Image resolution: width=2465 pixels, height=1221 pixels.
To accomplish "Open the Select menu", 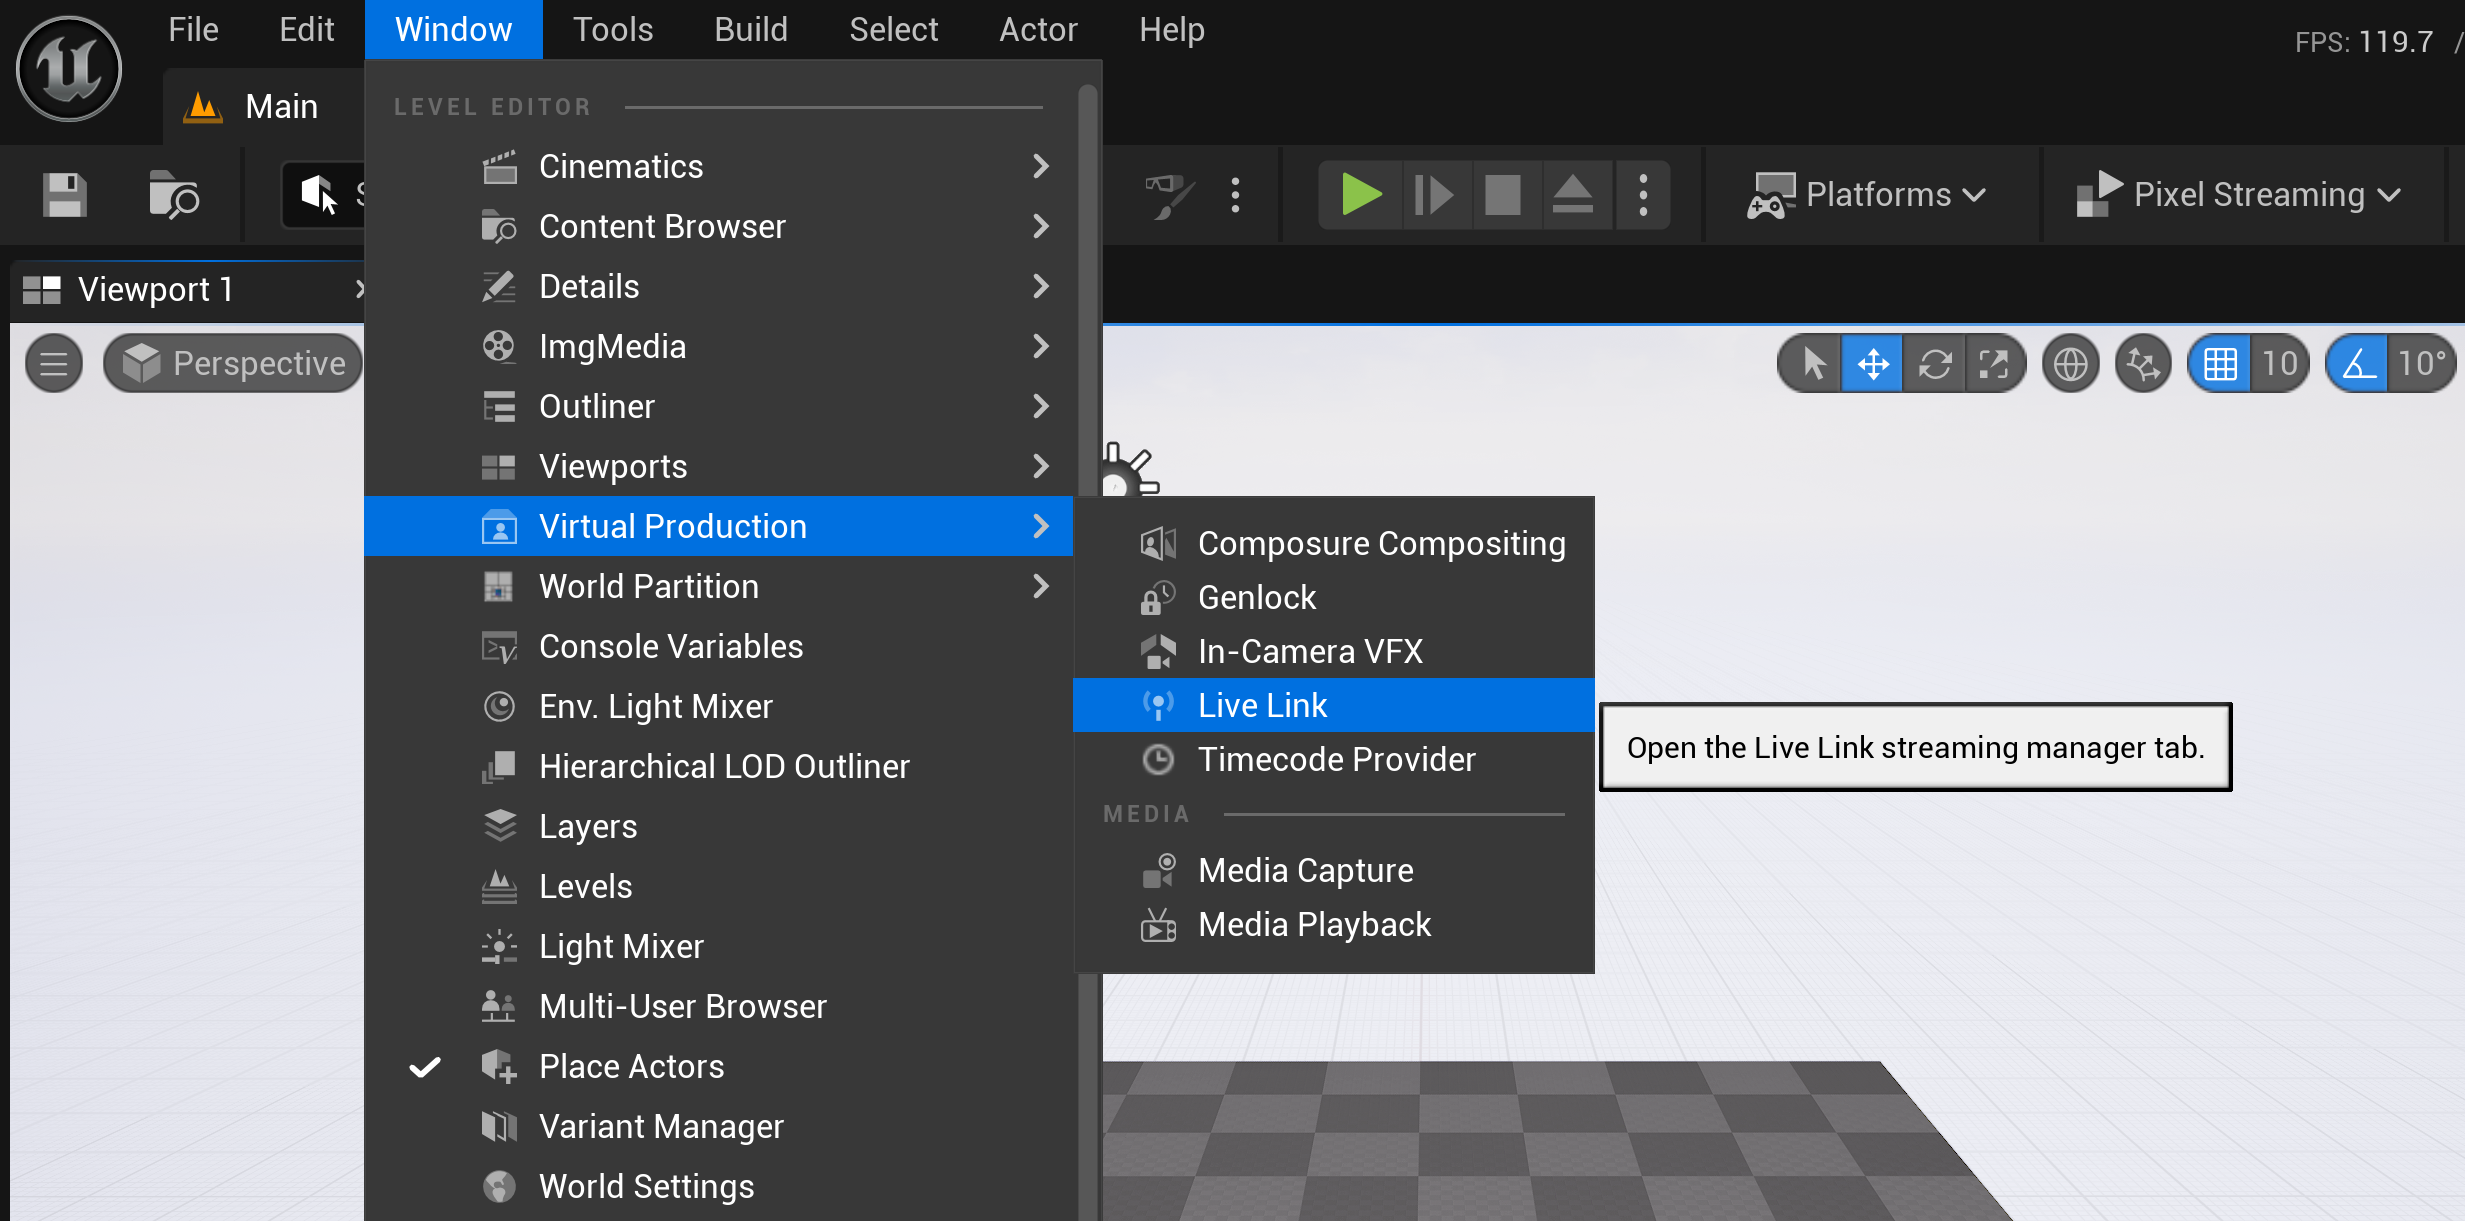I will click(x=894, y=30).
